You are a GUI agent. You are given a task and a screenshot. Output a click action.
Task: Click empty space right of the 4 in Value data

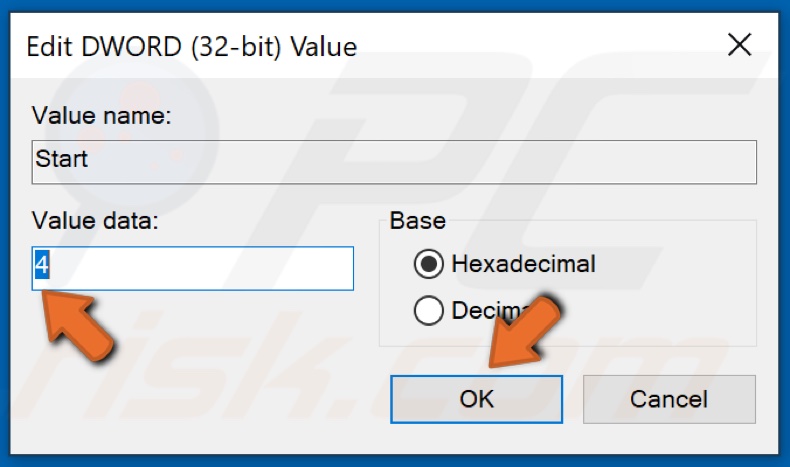click(x=202, y=269)
